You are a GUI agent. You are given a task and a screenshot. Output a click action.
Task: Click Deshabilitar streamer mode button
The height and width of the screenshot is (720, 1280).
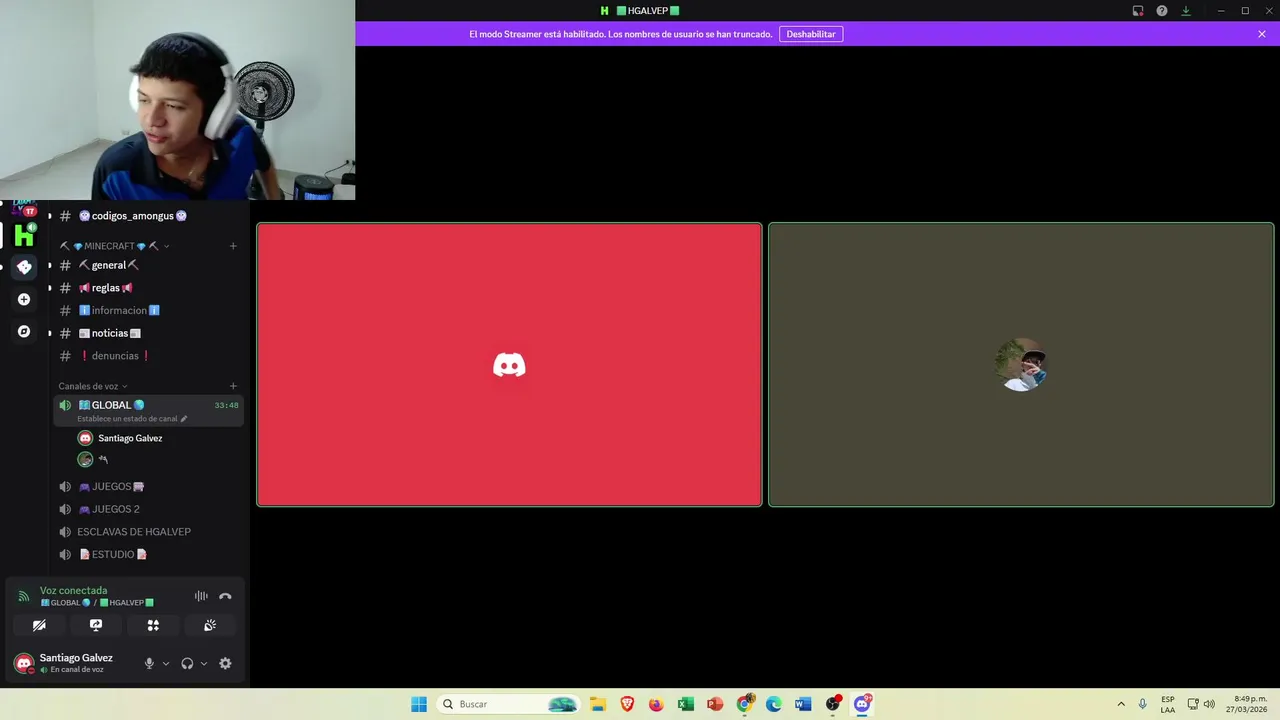tap(811, 34)
